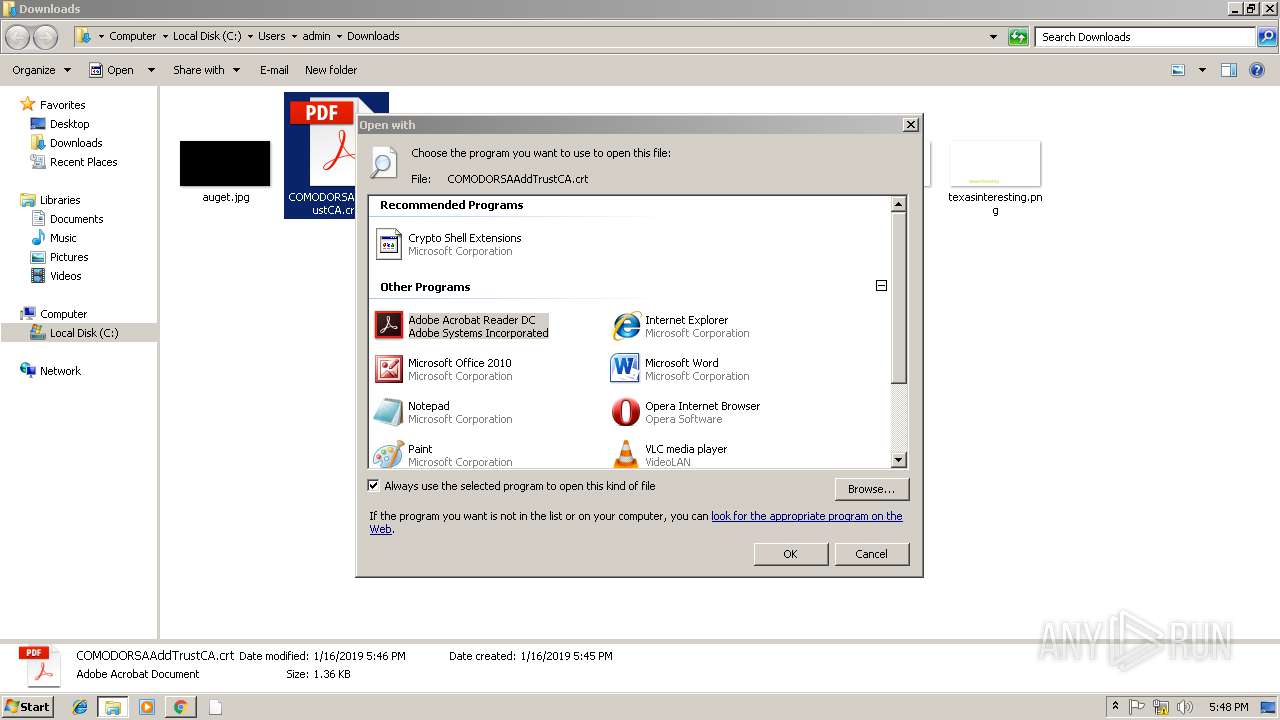The height and width of the screenshot is (720, 1280).
Task: Open Recent Places in navigation pane
Action: click(83, 162)
